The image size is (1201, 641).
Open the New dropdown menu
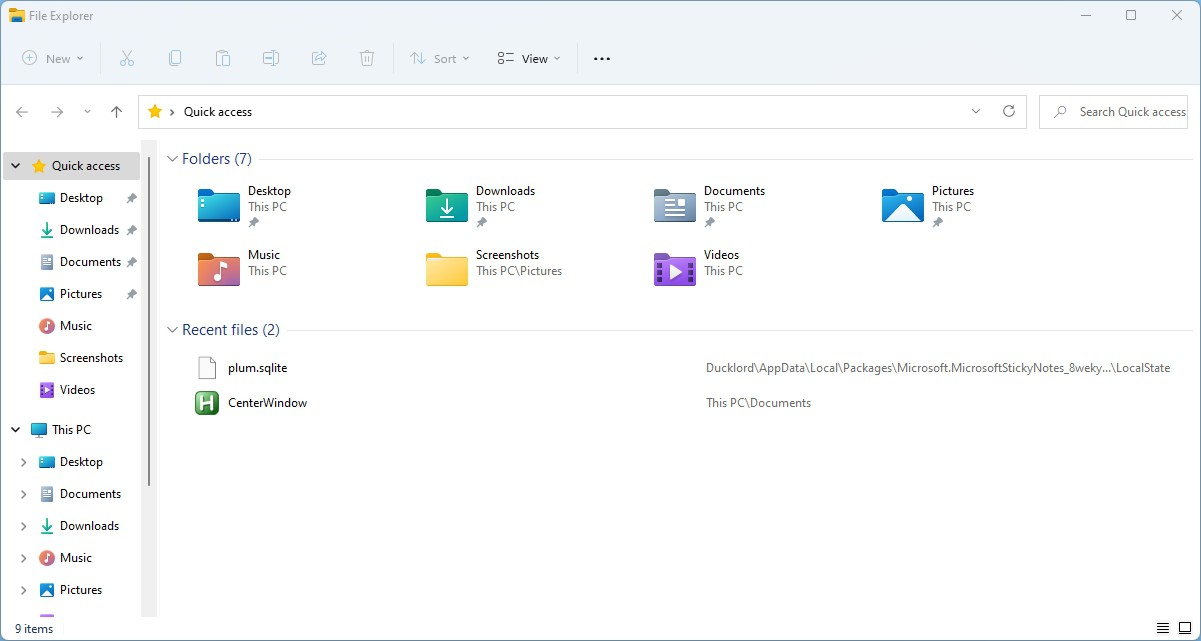[53, 59]
